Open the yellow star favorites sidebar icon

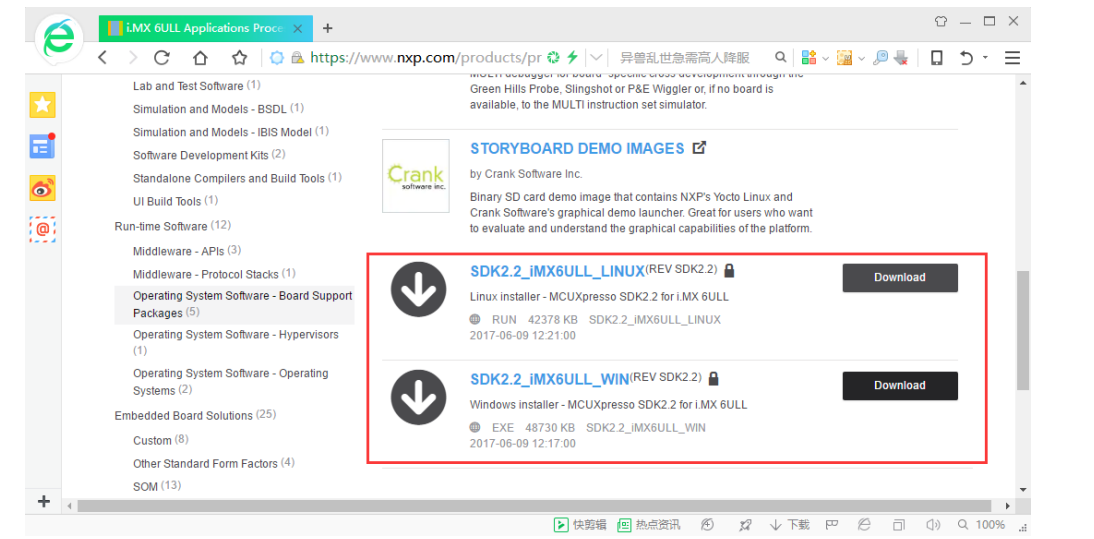coord(43,105)
